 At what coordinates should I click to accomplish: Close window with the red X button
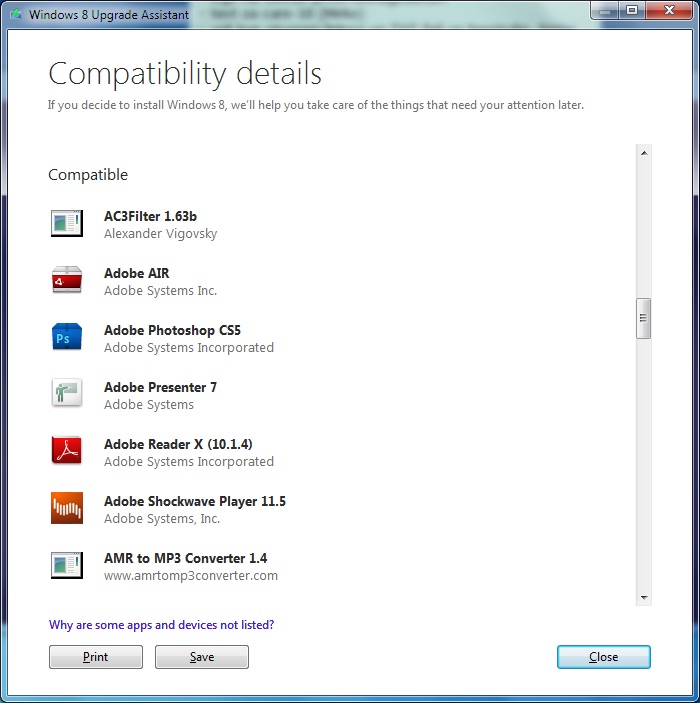669,11
